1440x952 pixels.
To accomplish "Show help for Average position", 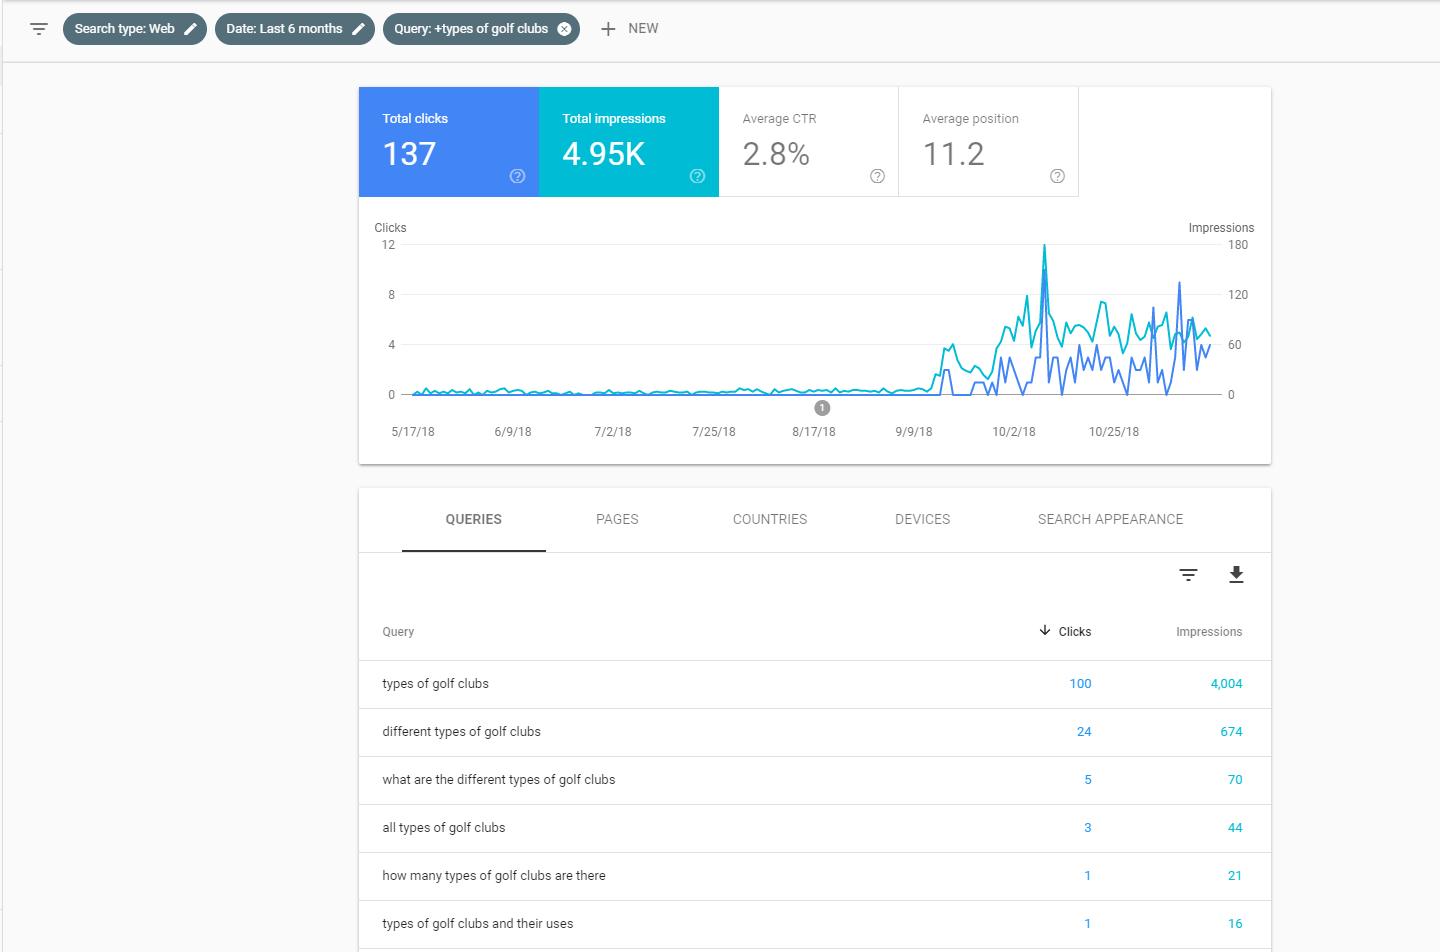I will (1057, 176).
